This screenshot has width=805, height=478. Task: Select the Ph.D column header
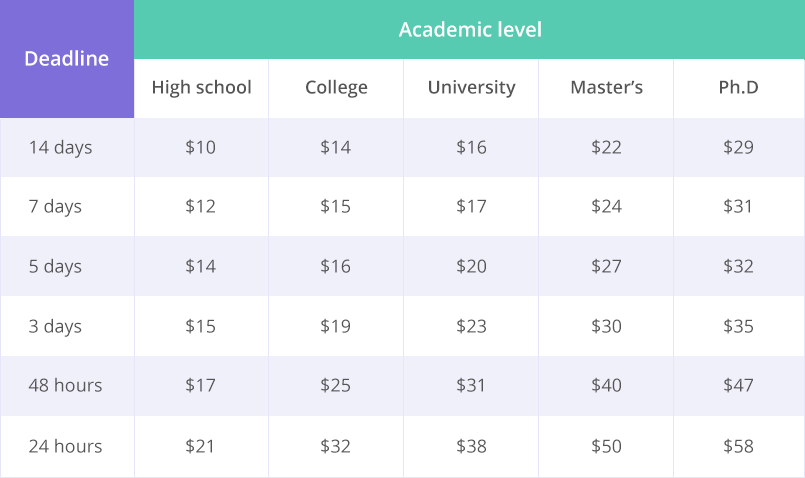[738, 88]
